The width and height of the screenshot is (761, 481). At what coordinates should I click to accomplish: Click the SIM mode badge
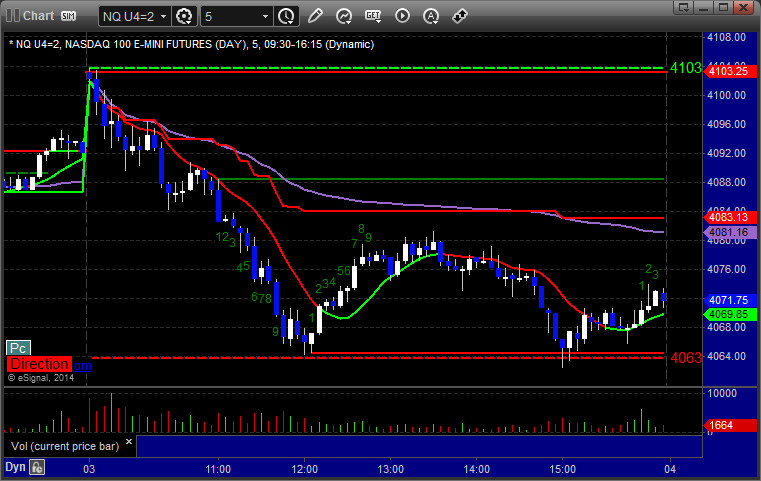(x=68, y=16)
